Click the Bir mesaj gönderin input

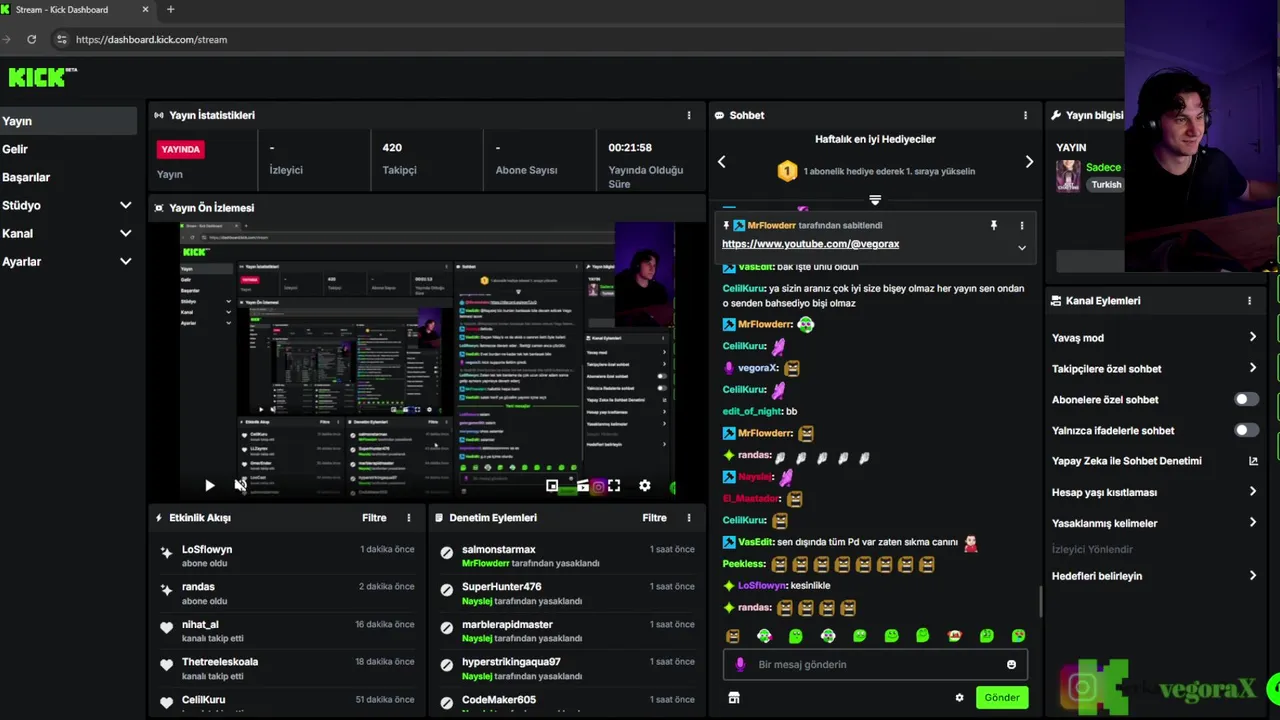pos(875,664)
